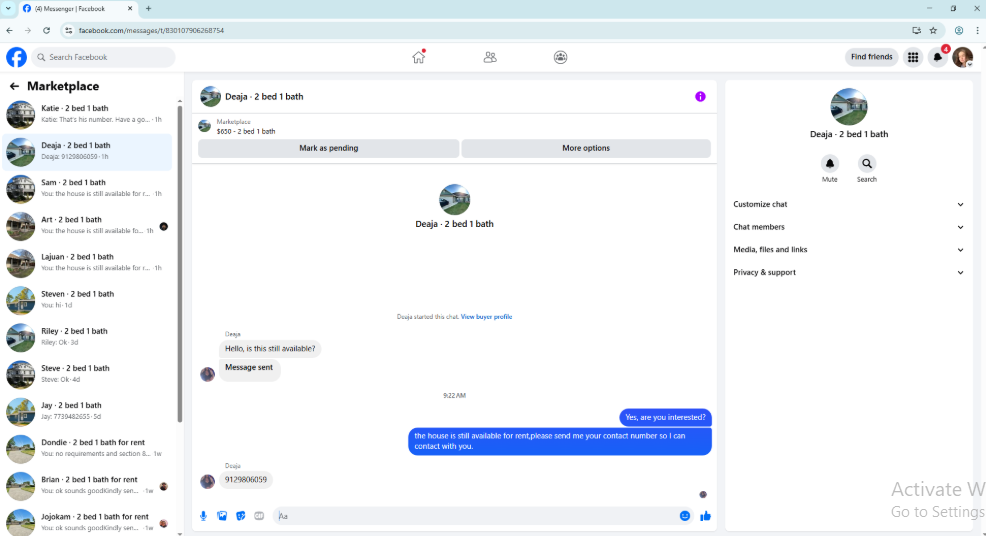Send a thumbs-up like
Screen dimensions: 986x536
click(x=706, y=516)
